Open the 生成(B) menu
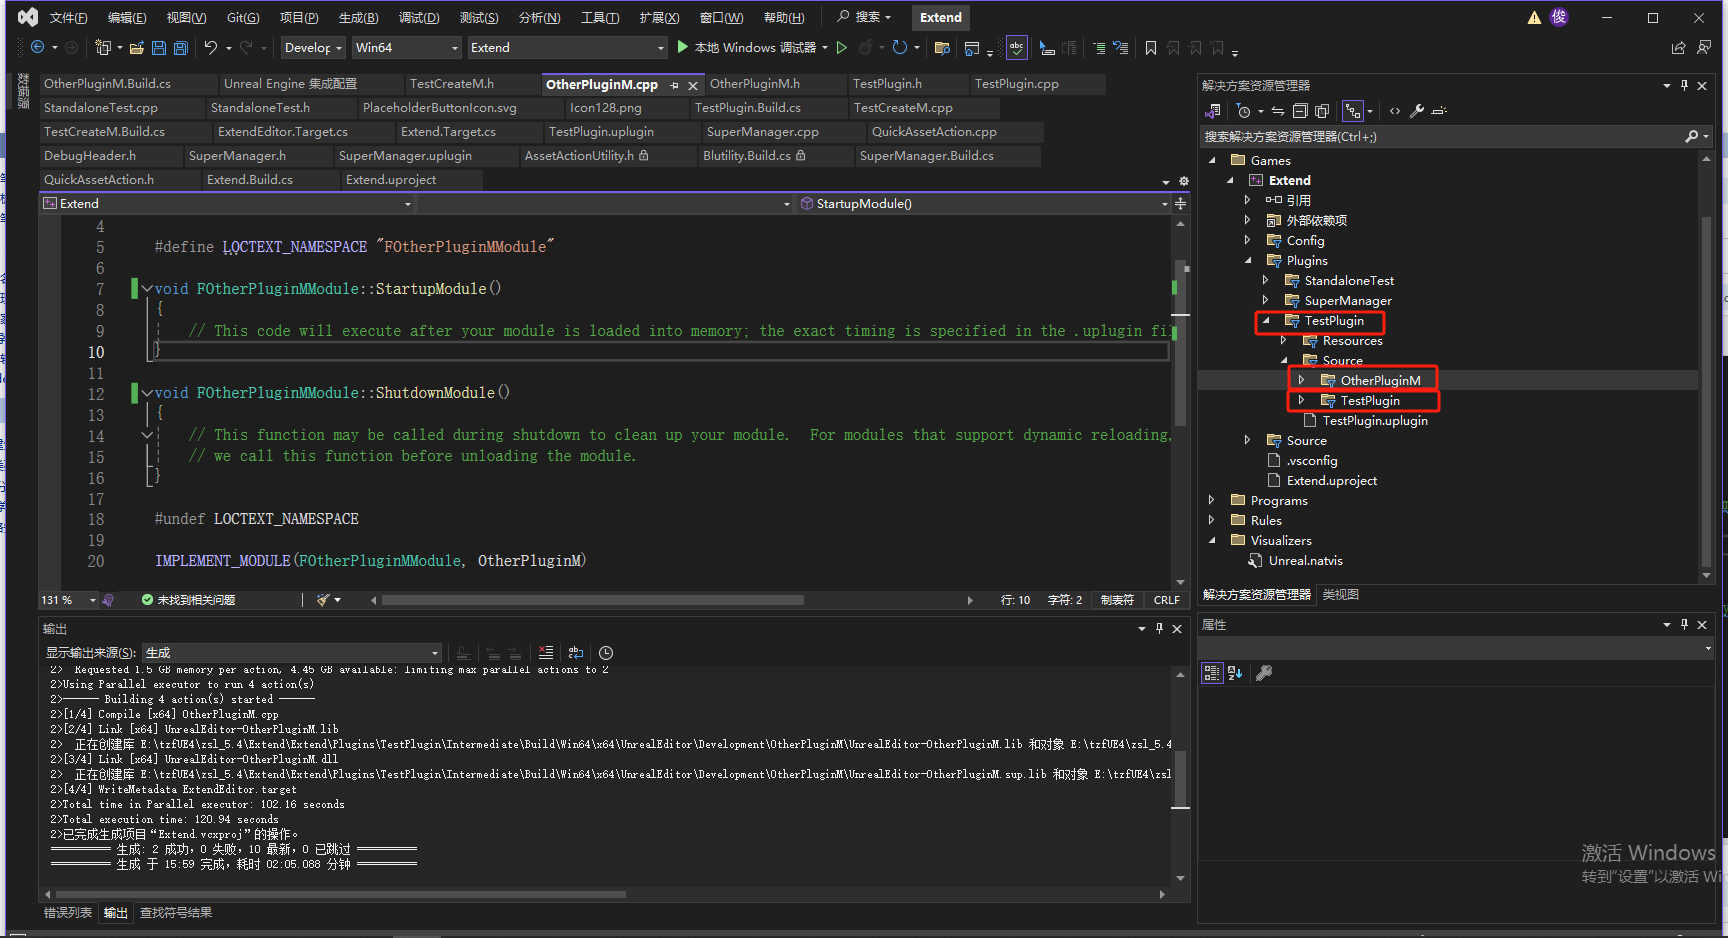1728x938 pixels. click(x=358, y=18)
